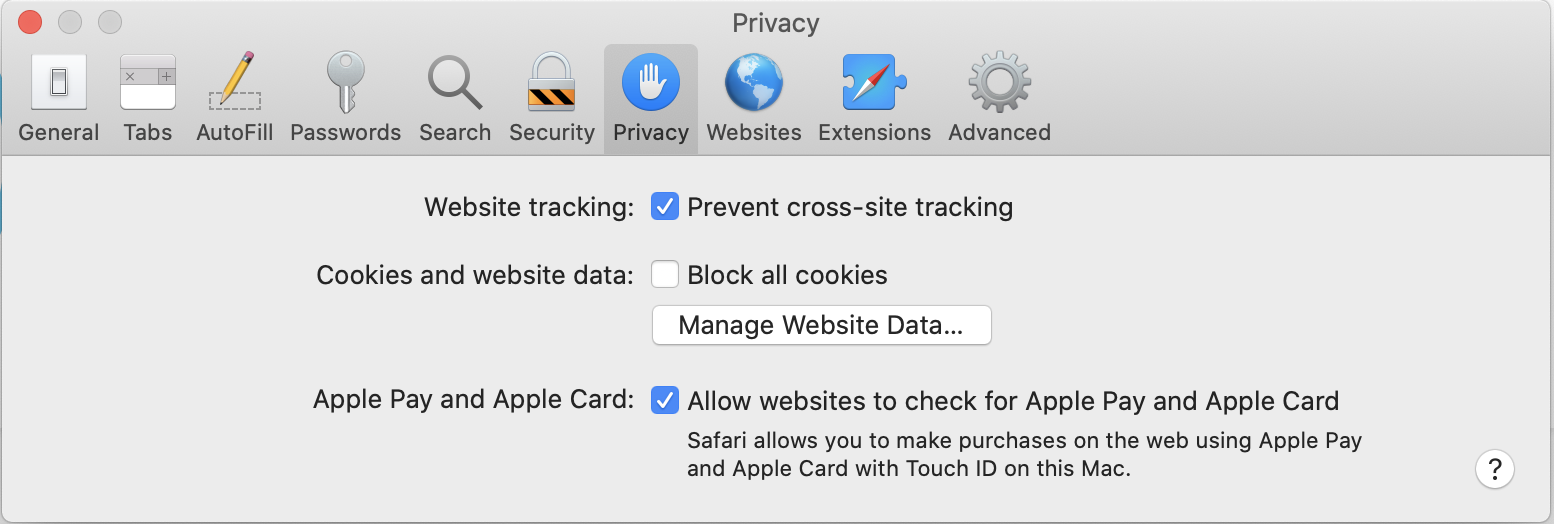1554x524 pixels.
Task: Click the gray minimize window button
Action: coord(70,21)
